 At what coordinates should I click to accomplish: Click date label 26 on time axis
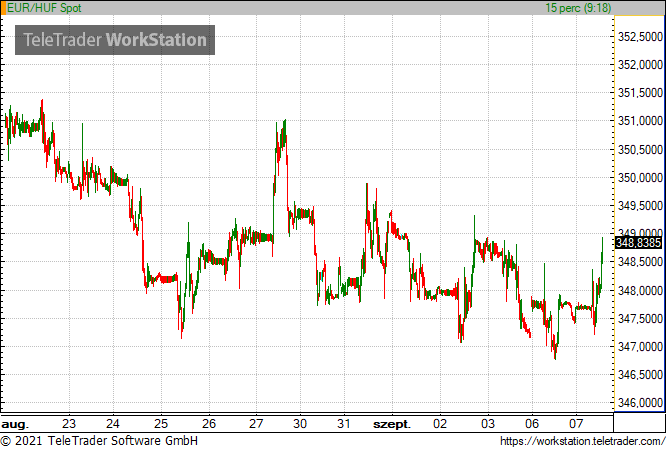[209, 424]
